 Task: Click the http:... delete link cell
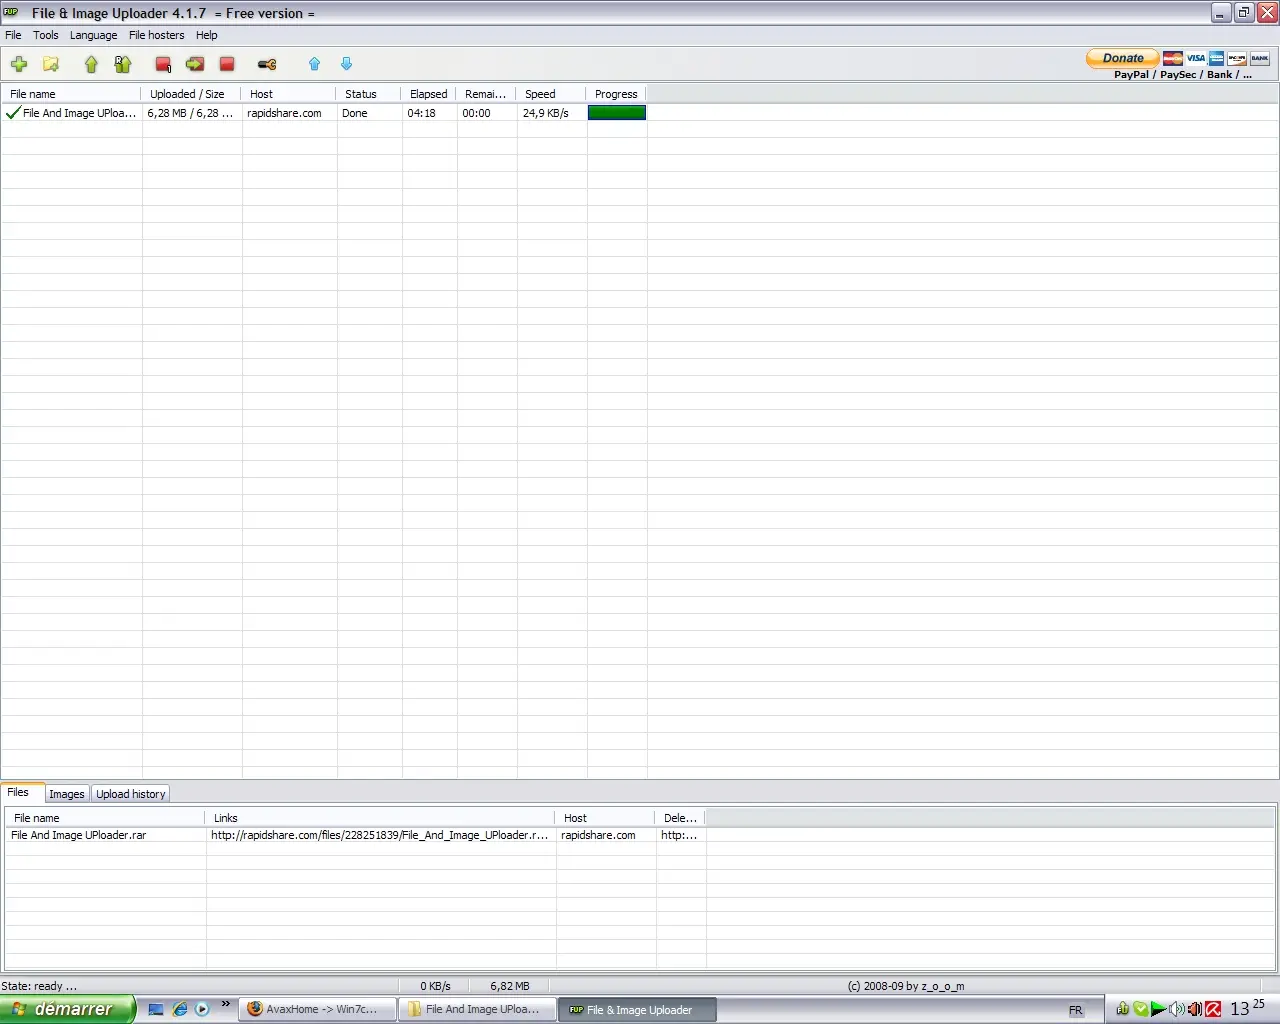click(679, 835)
